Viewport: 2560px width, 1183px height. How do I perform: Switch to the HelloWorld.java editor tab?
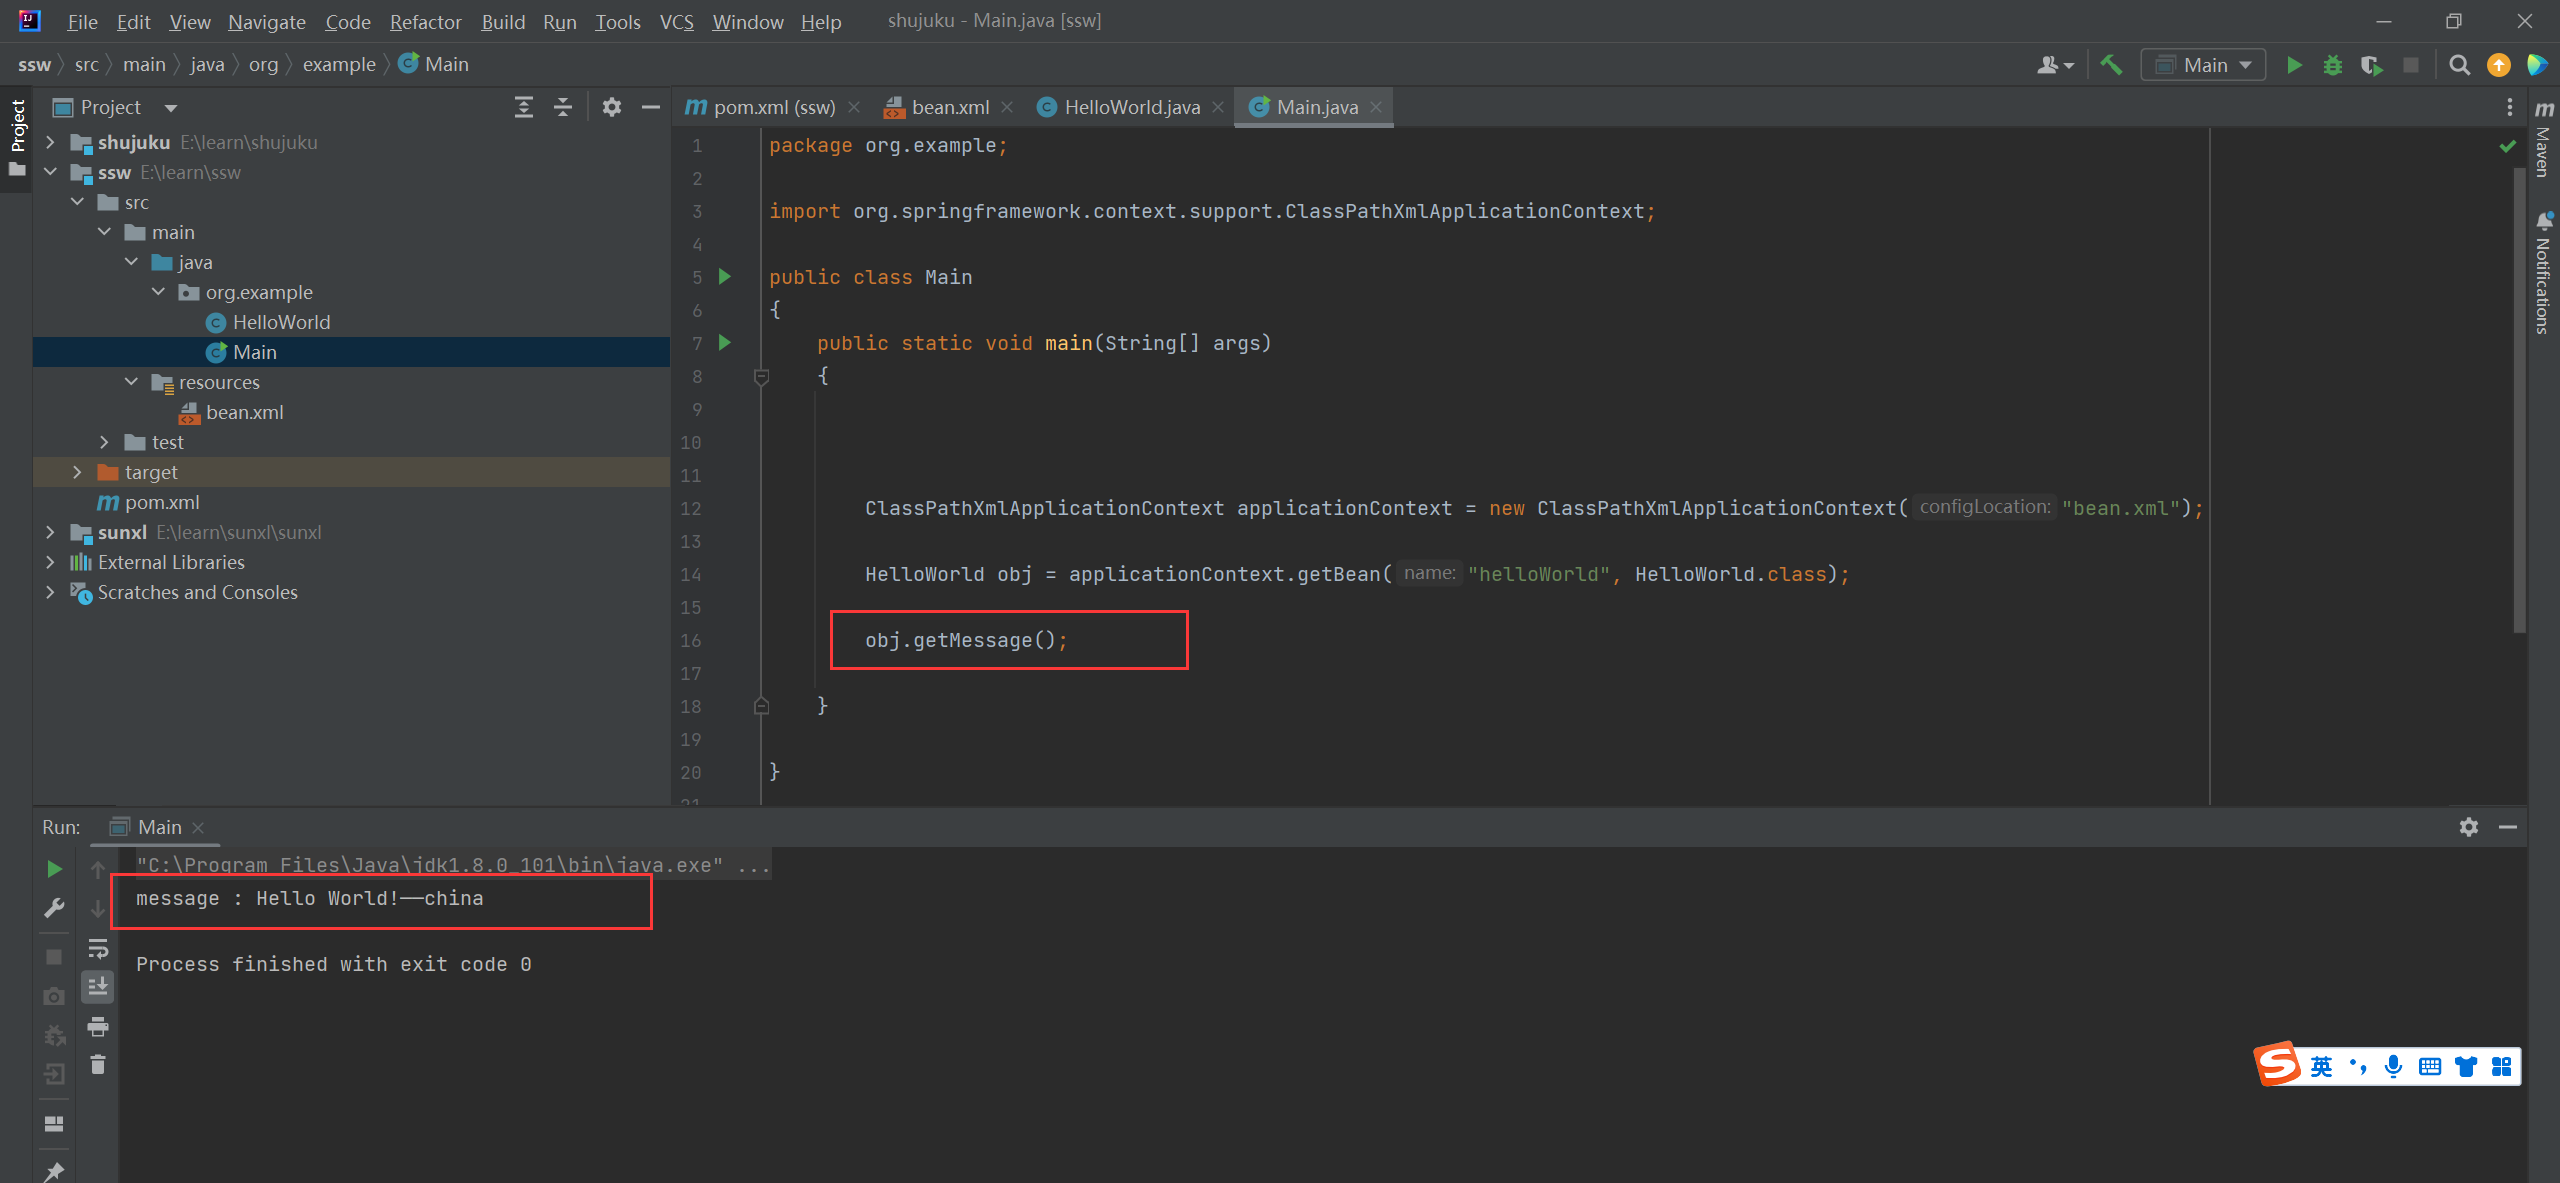click(x=1131, y=107)
